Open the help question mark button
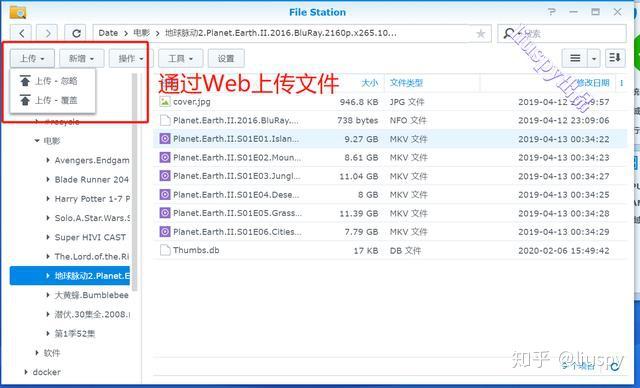640x388 pixels. point(551,12)
